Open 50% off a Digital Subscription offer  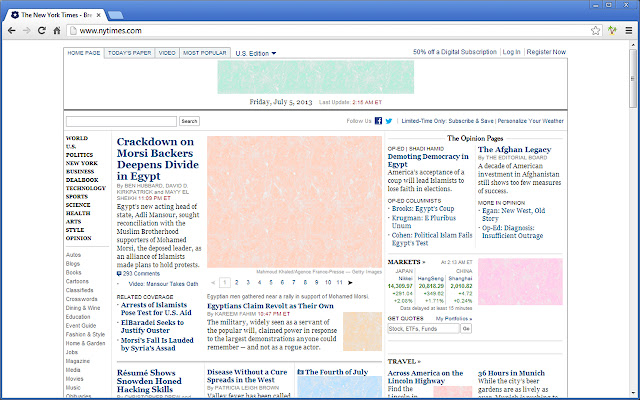(455, 52)
